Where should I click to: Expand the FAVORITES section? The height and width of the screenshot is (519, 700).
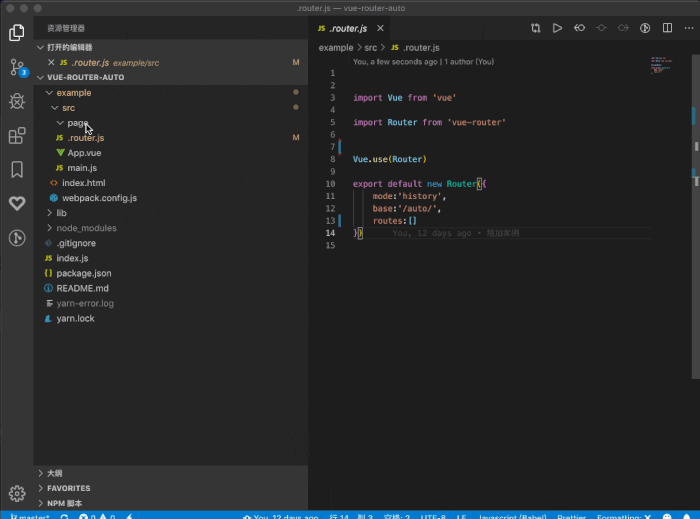pyautogui.click(x=68, y=488)
